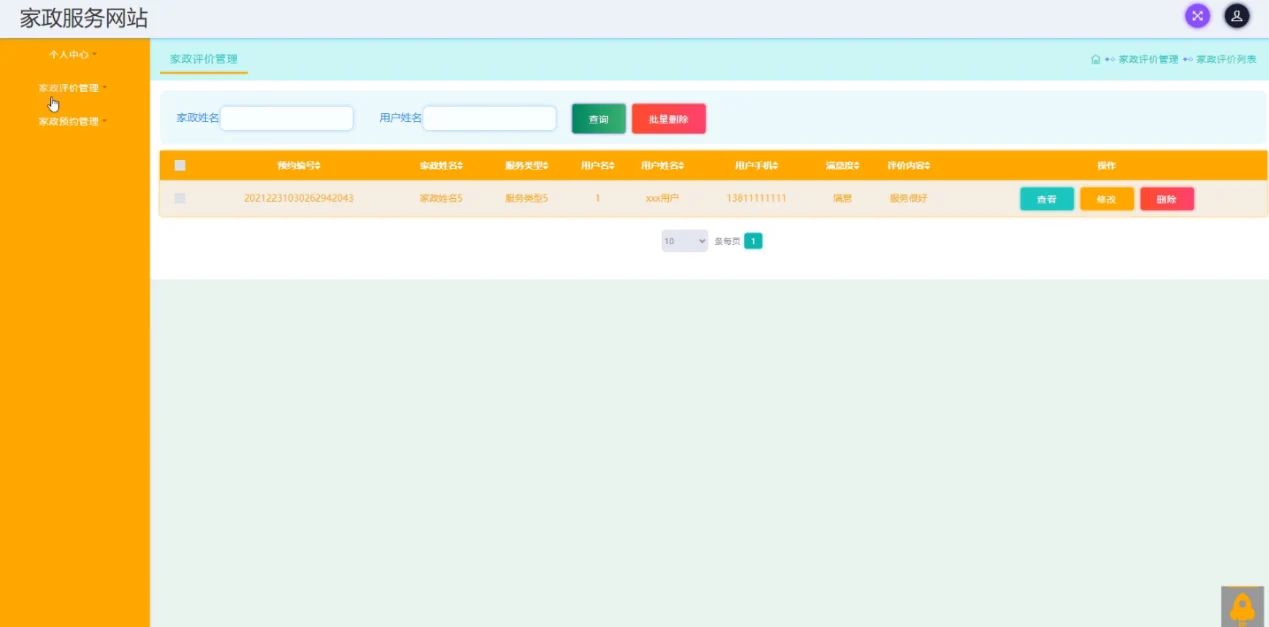This screenshot has width=1269, height=627.
Task: Click the red 删除 button in the row
Action: coord(1167,199)
